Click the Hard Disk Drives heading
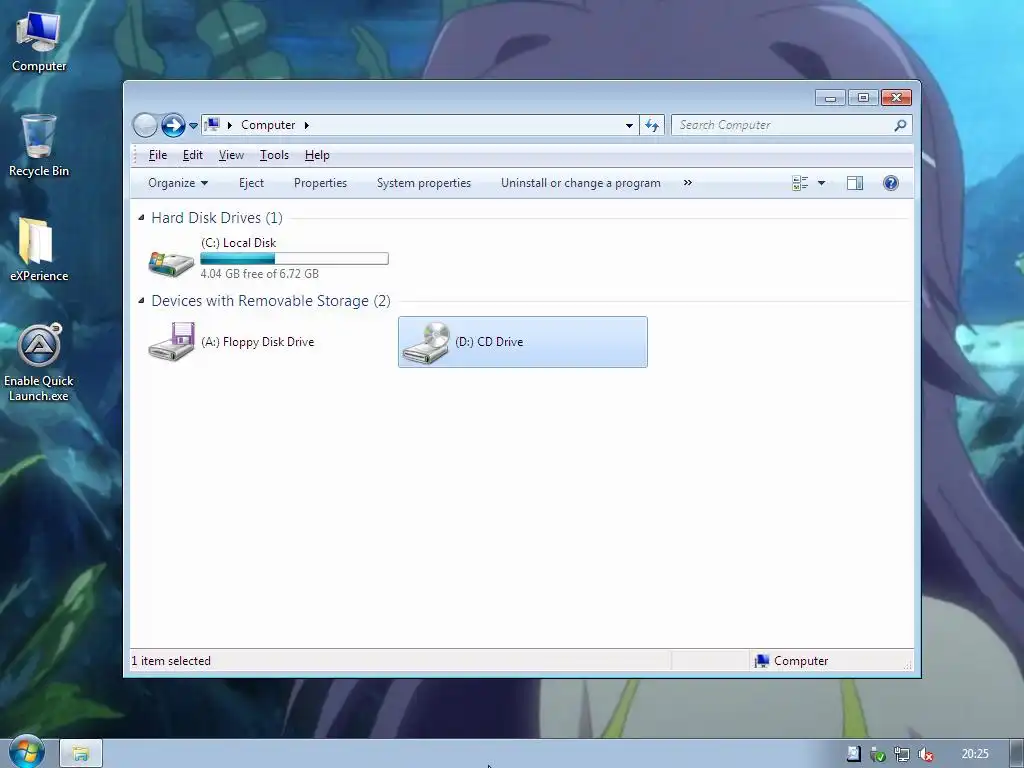The image size is (1024, 768). (x=217, y=217)
